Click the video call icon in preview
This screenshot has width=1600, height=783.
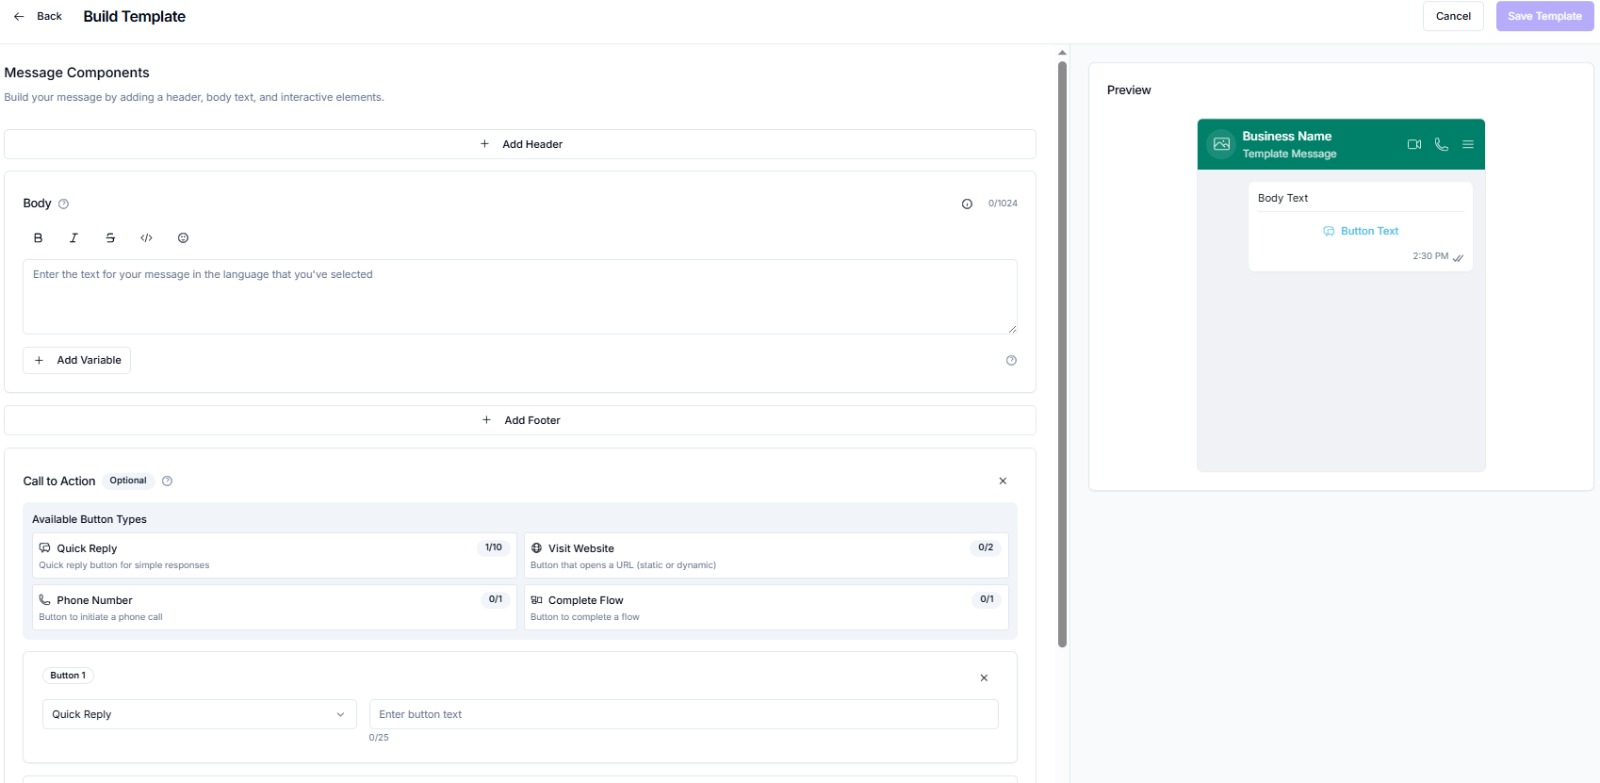(1414, 144)
